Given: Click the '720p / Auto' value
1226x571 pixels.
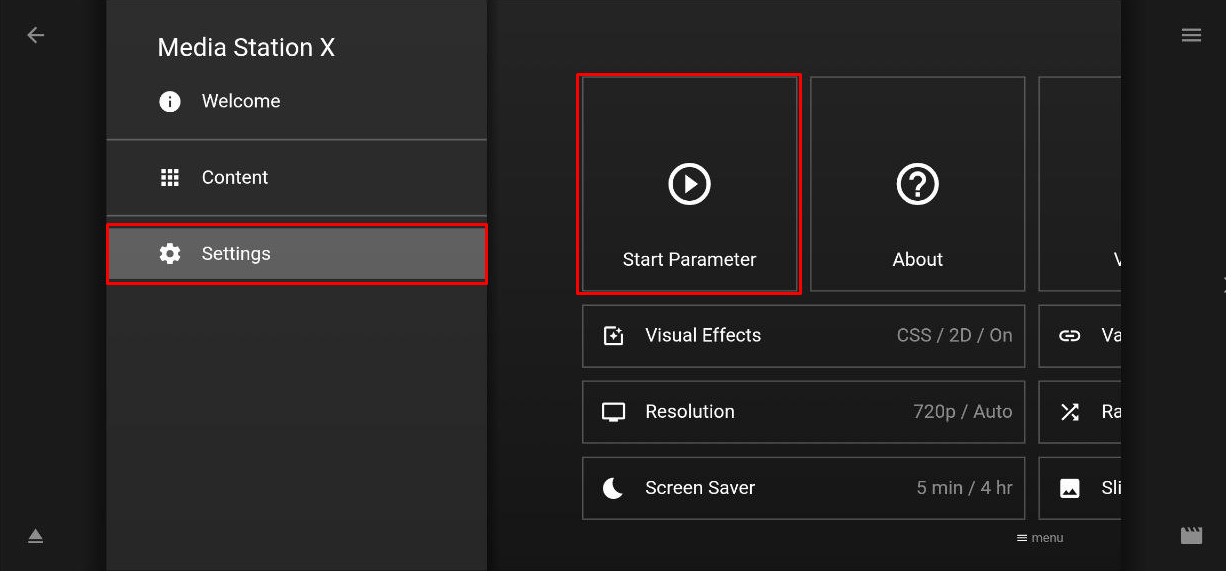Looking at the screenshot, I should [x=962, y=412].
